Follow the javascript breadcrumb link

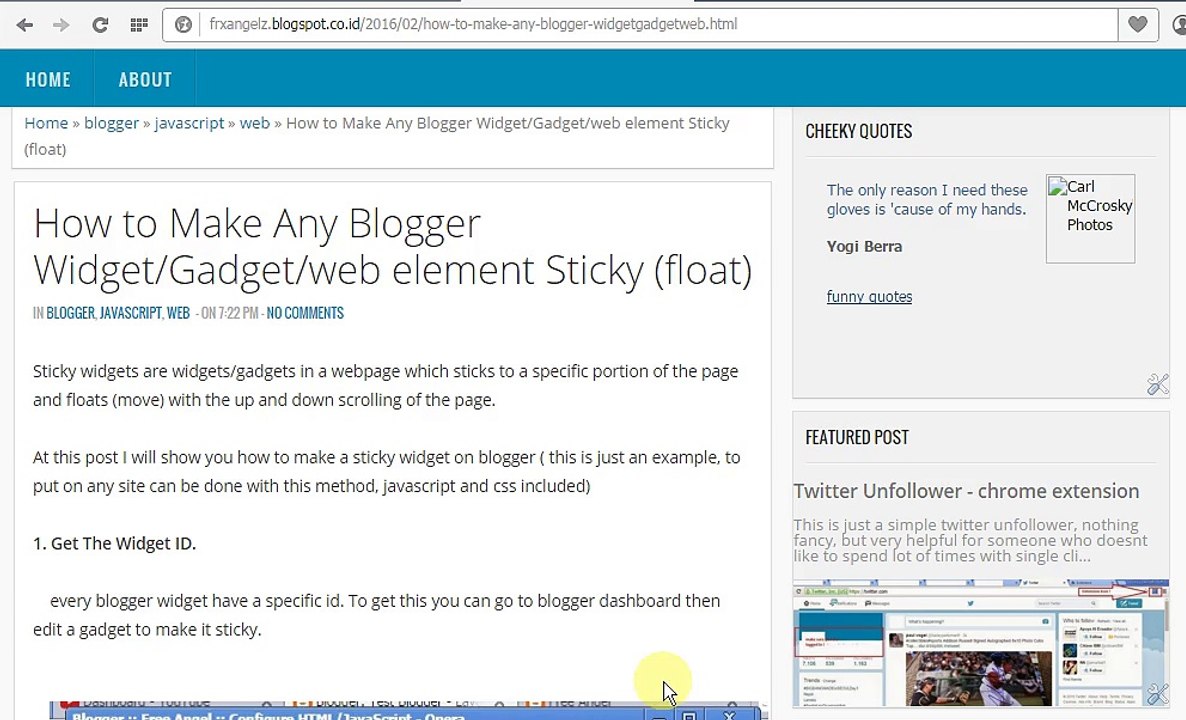189,123
